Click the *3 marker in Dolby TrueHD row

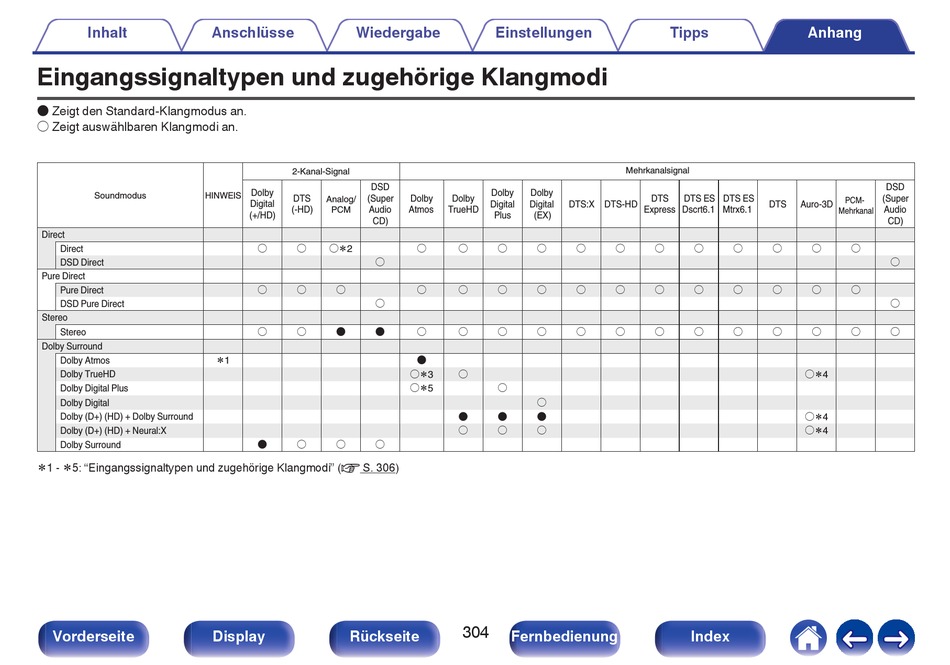[x=427, y=375]
